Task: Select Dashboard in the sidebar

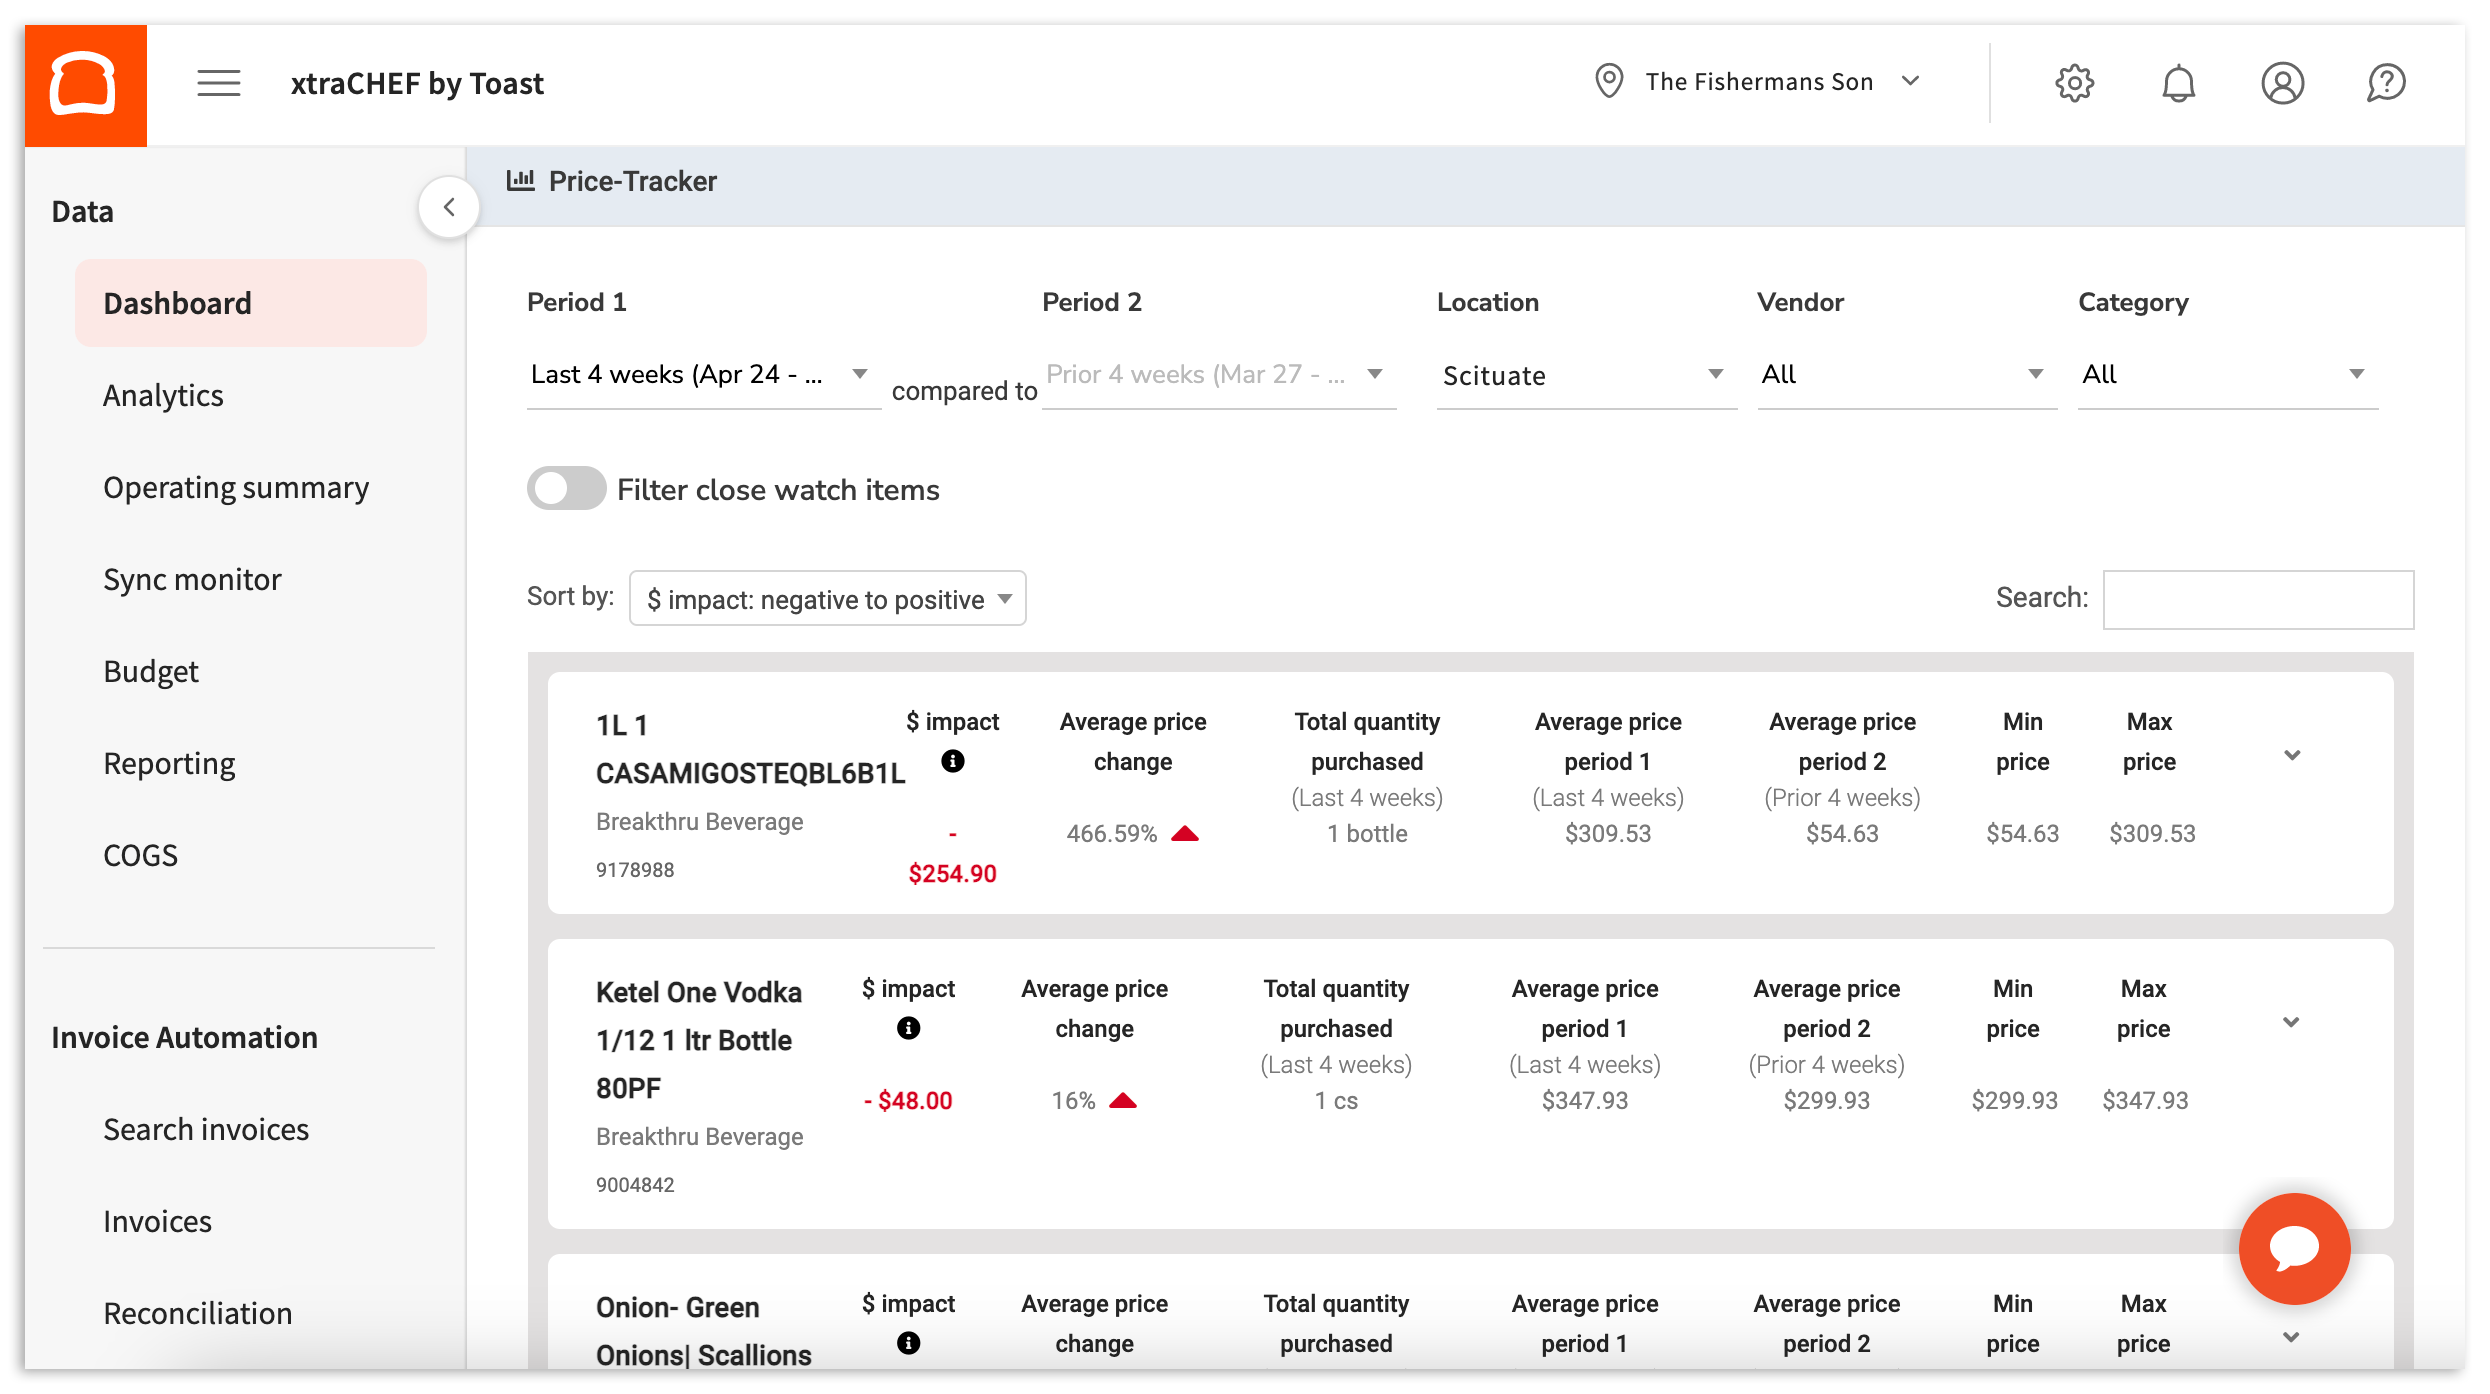Action: pos(177,302)
